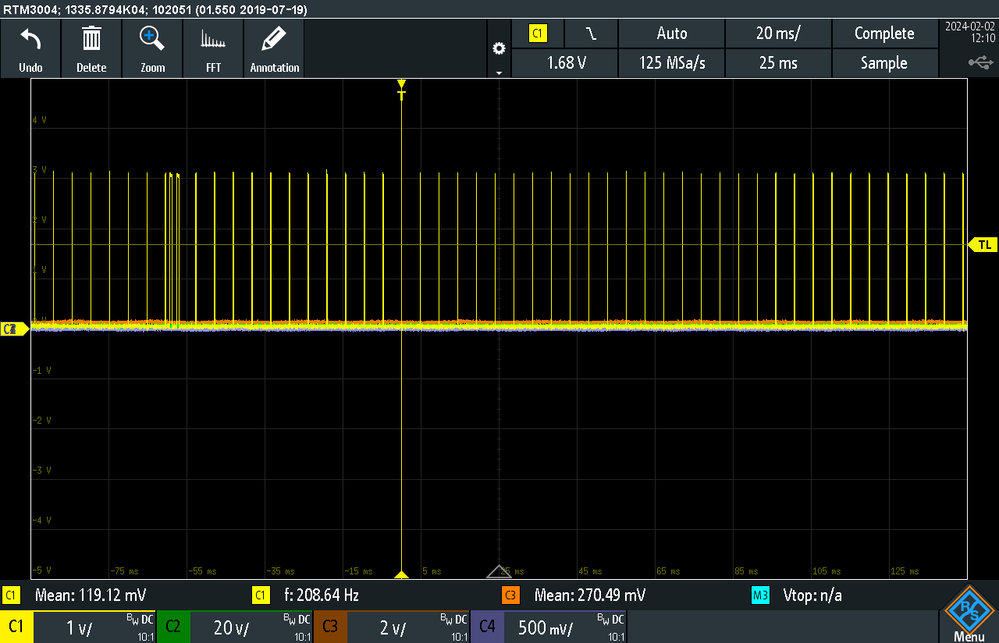Activate the Zoom magnifier tool
This screenshot has width=999, height=643.
click(x=152, y=49)
